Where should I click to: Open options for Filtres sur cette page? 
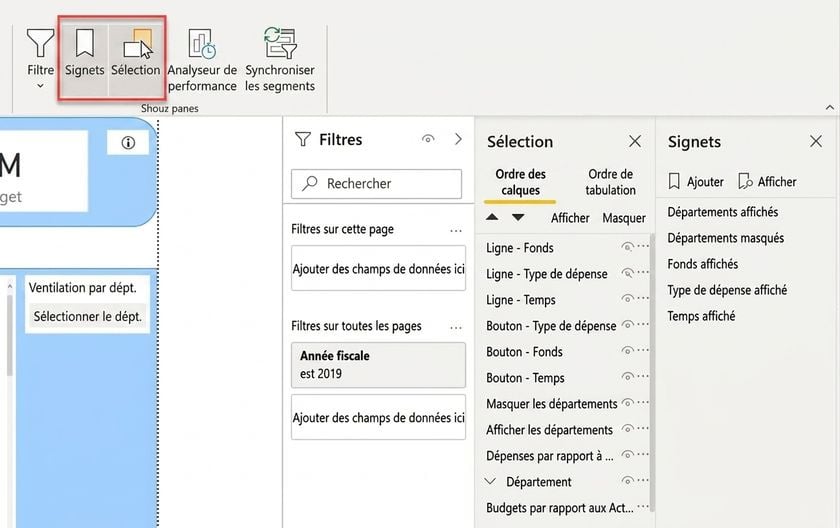tap(456, 231)
